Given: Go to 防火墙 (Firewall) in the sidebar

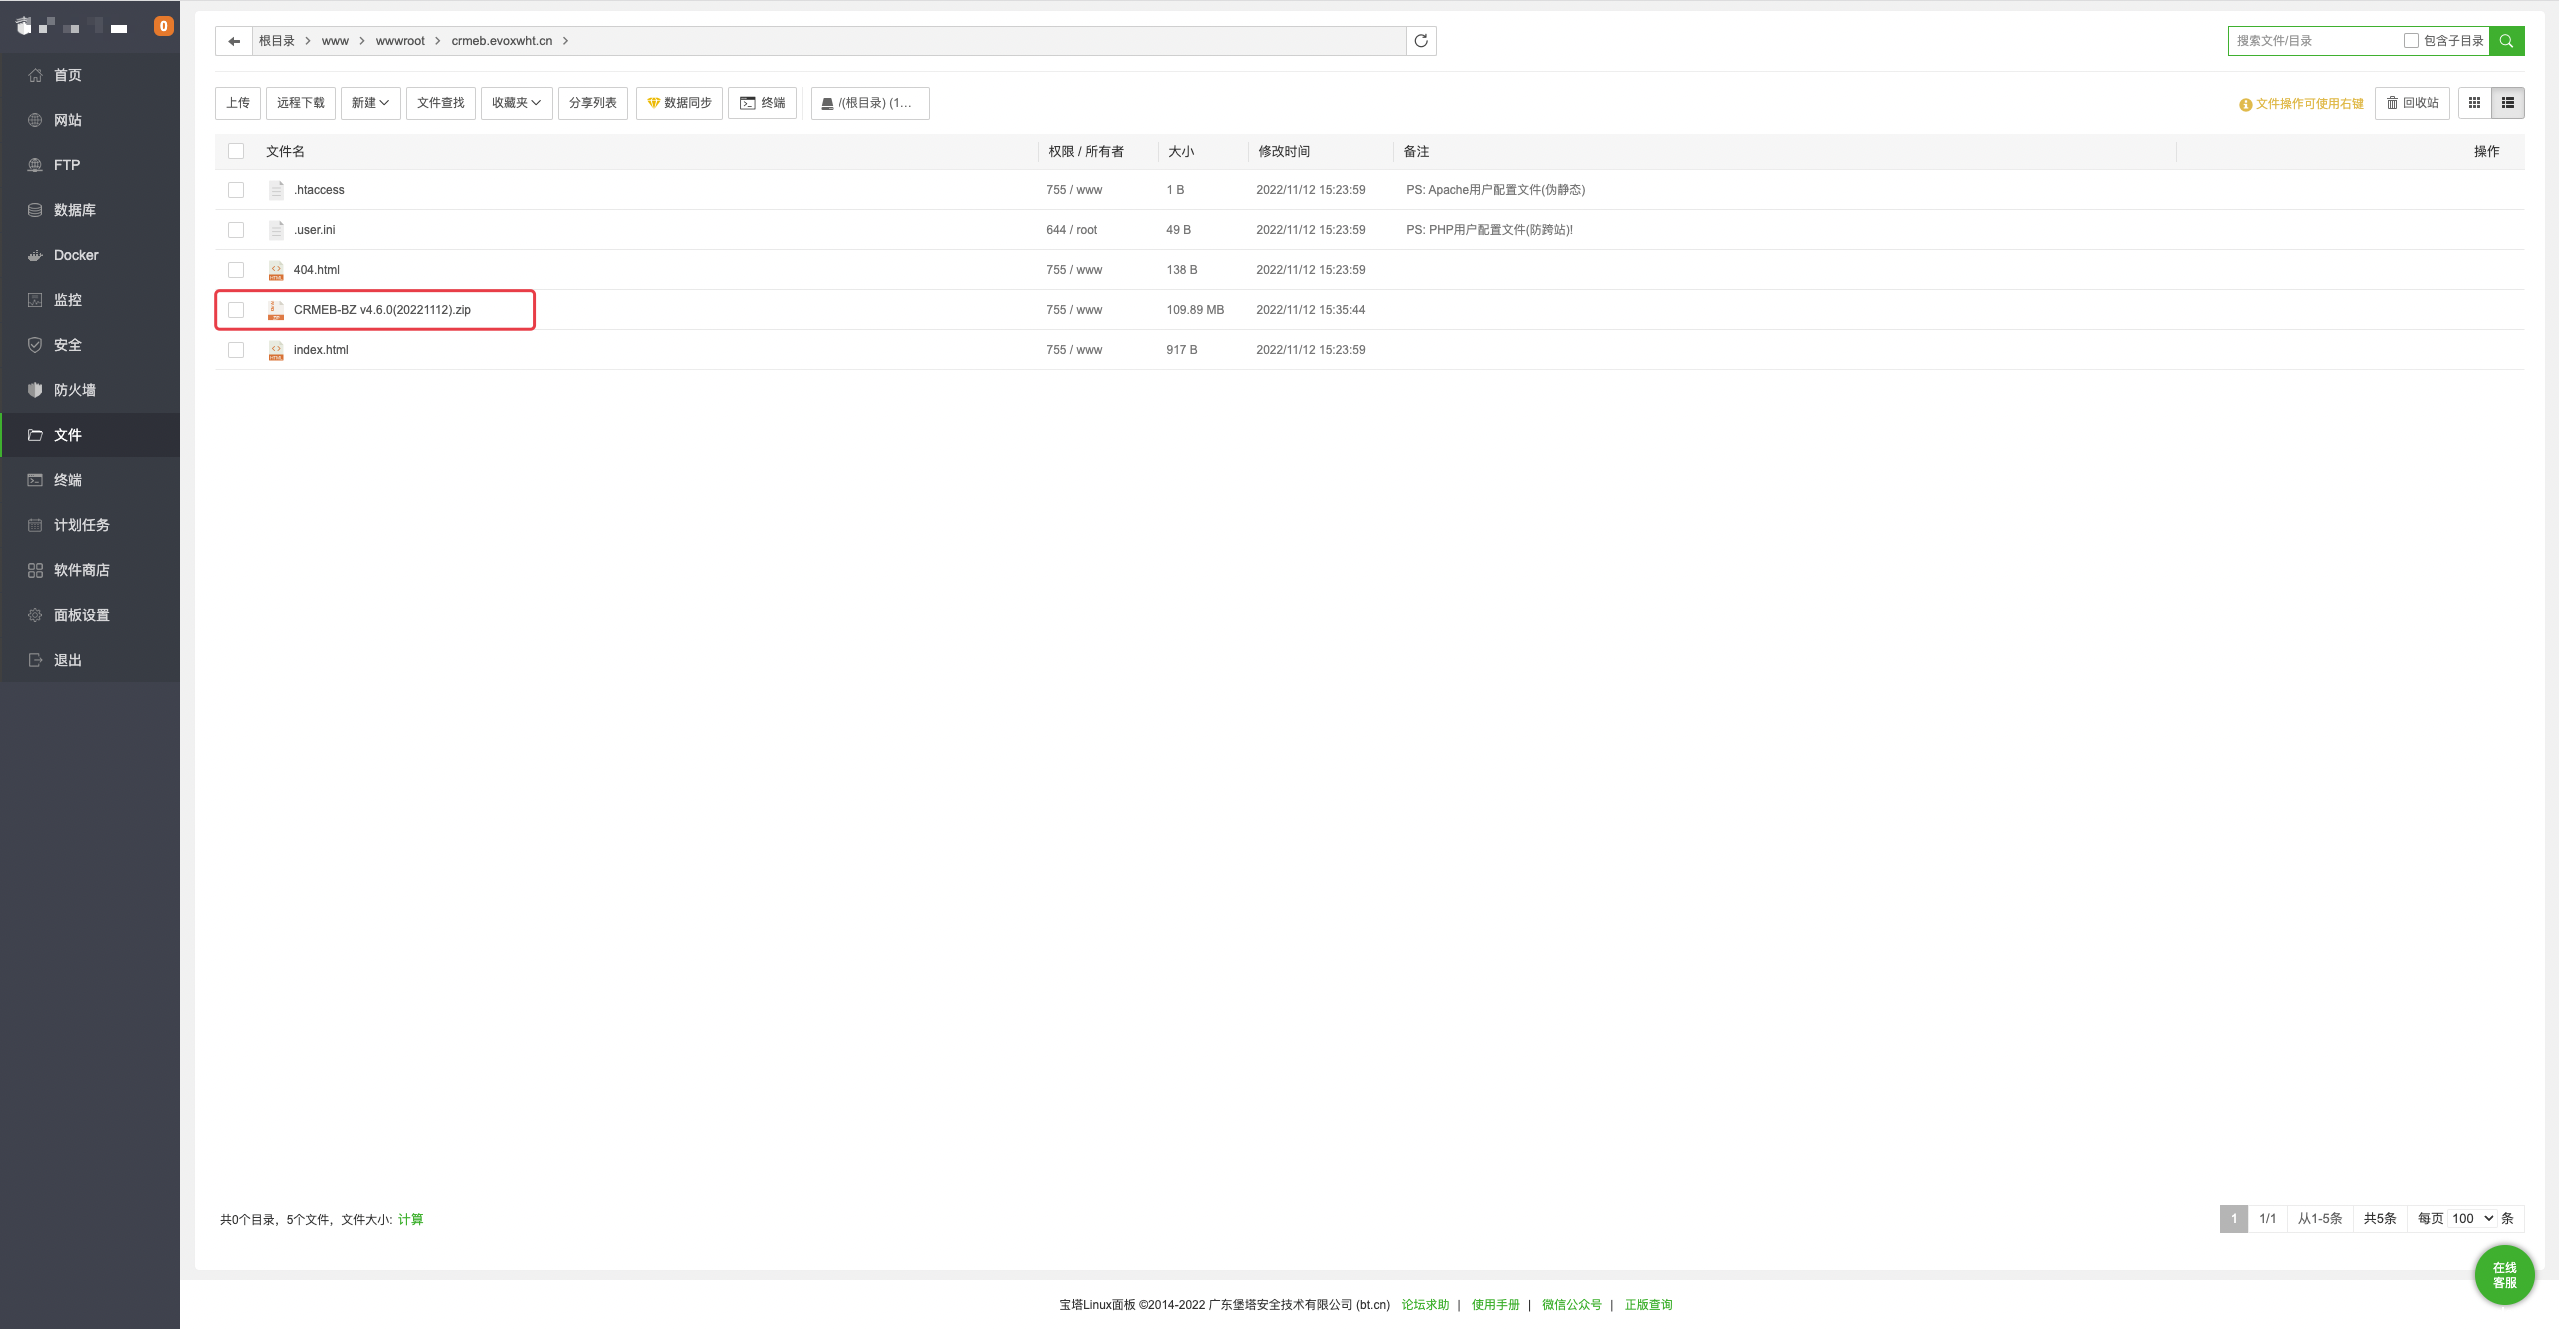Looking at the screenshot, I should pos(75,390).
